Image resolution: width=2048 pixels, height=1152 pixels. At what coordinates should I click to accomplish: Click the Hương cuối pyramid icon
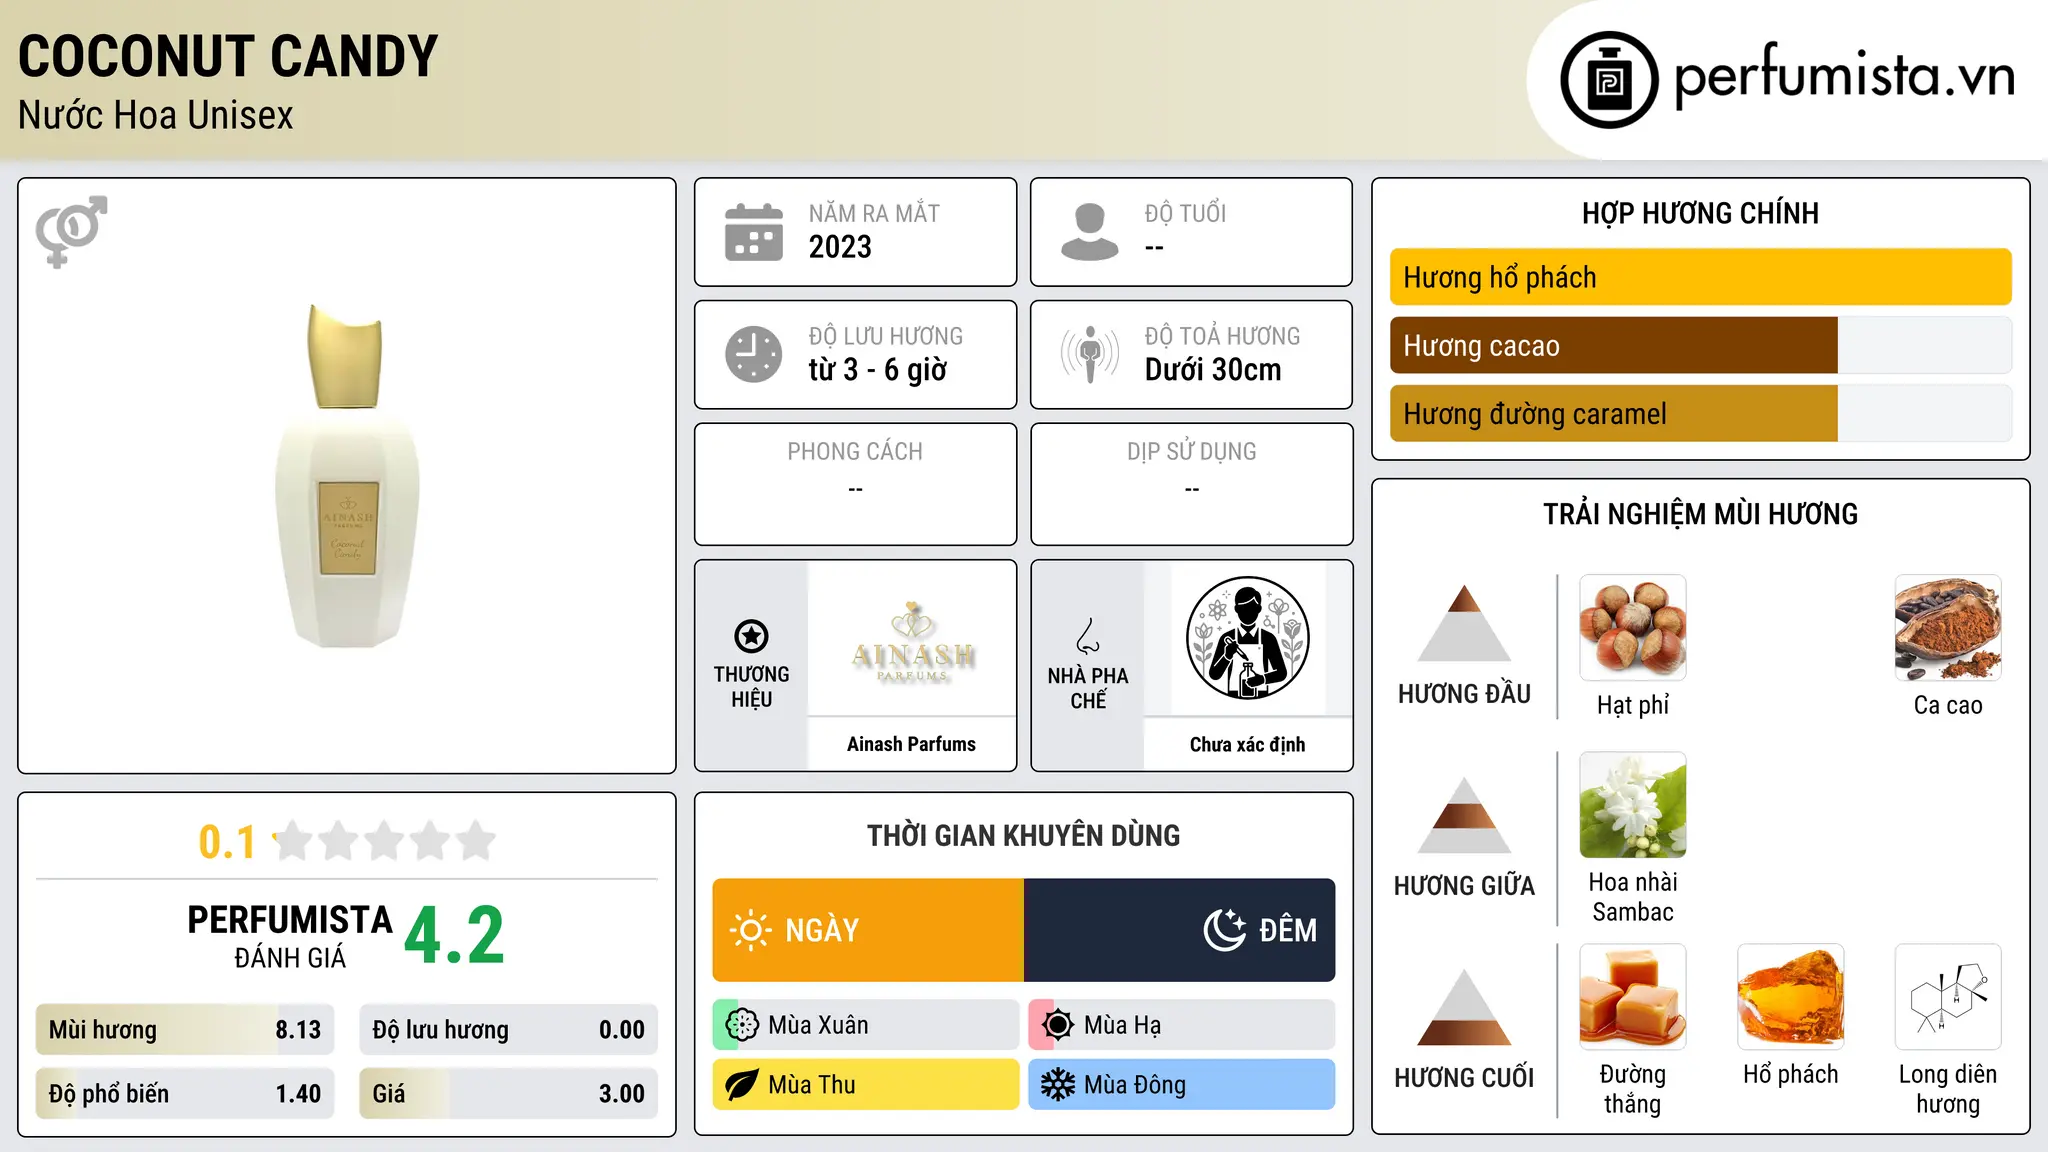coord(1464,1007)
